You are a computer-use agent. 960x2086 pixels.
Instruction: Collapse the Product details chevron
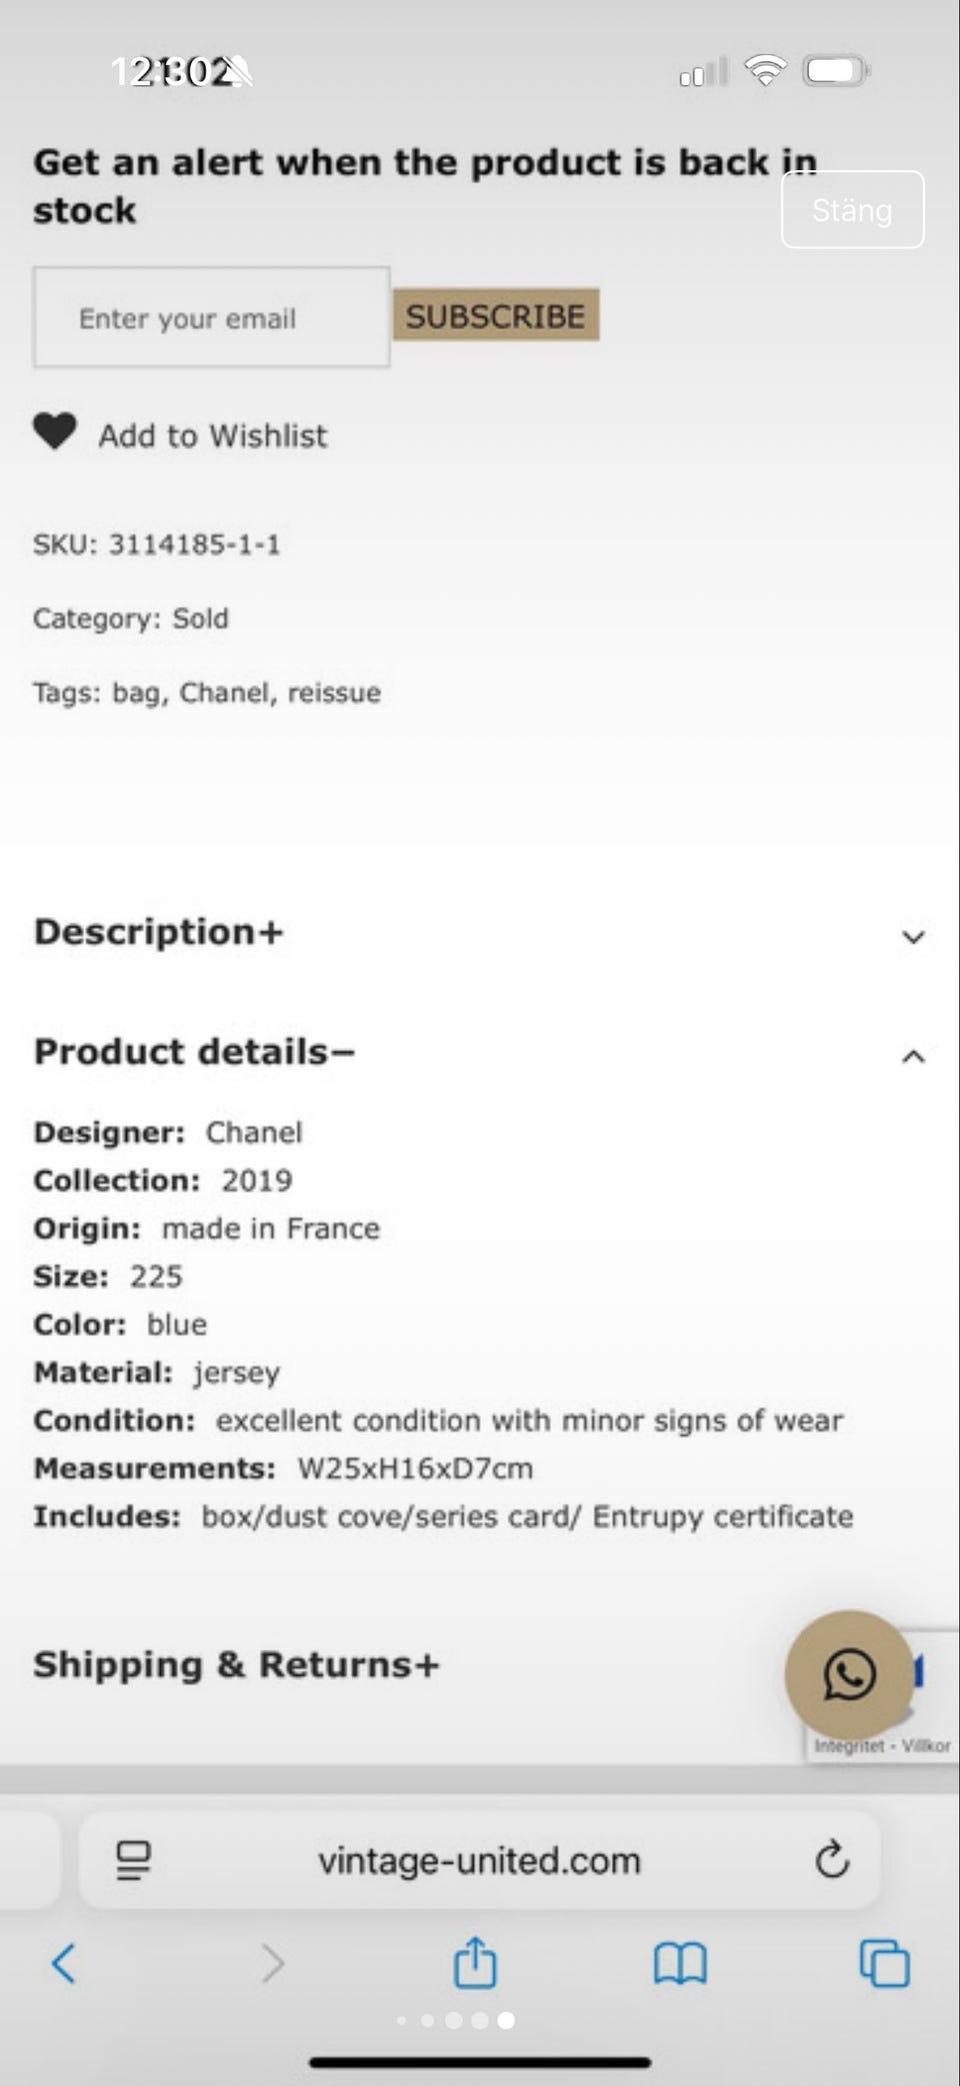[913, 1056]
